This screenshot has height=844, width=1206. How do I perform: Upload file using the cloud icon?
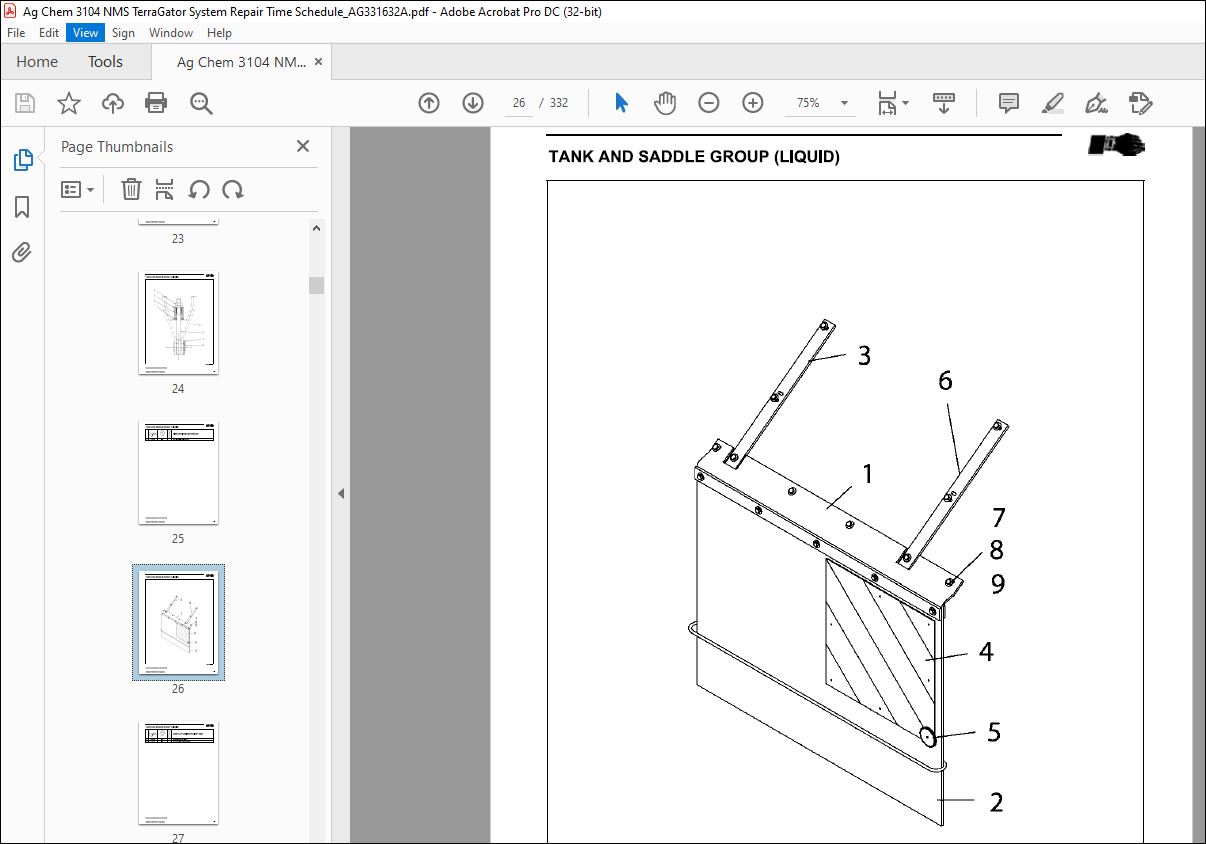[113, 103]
